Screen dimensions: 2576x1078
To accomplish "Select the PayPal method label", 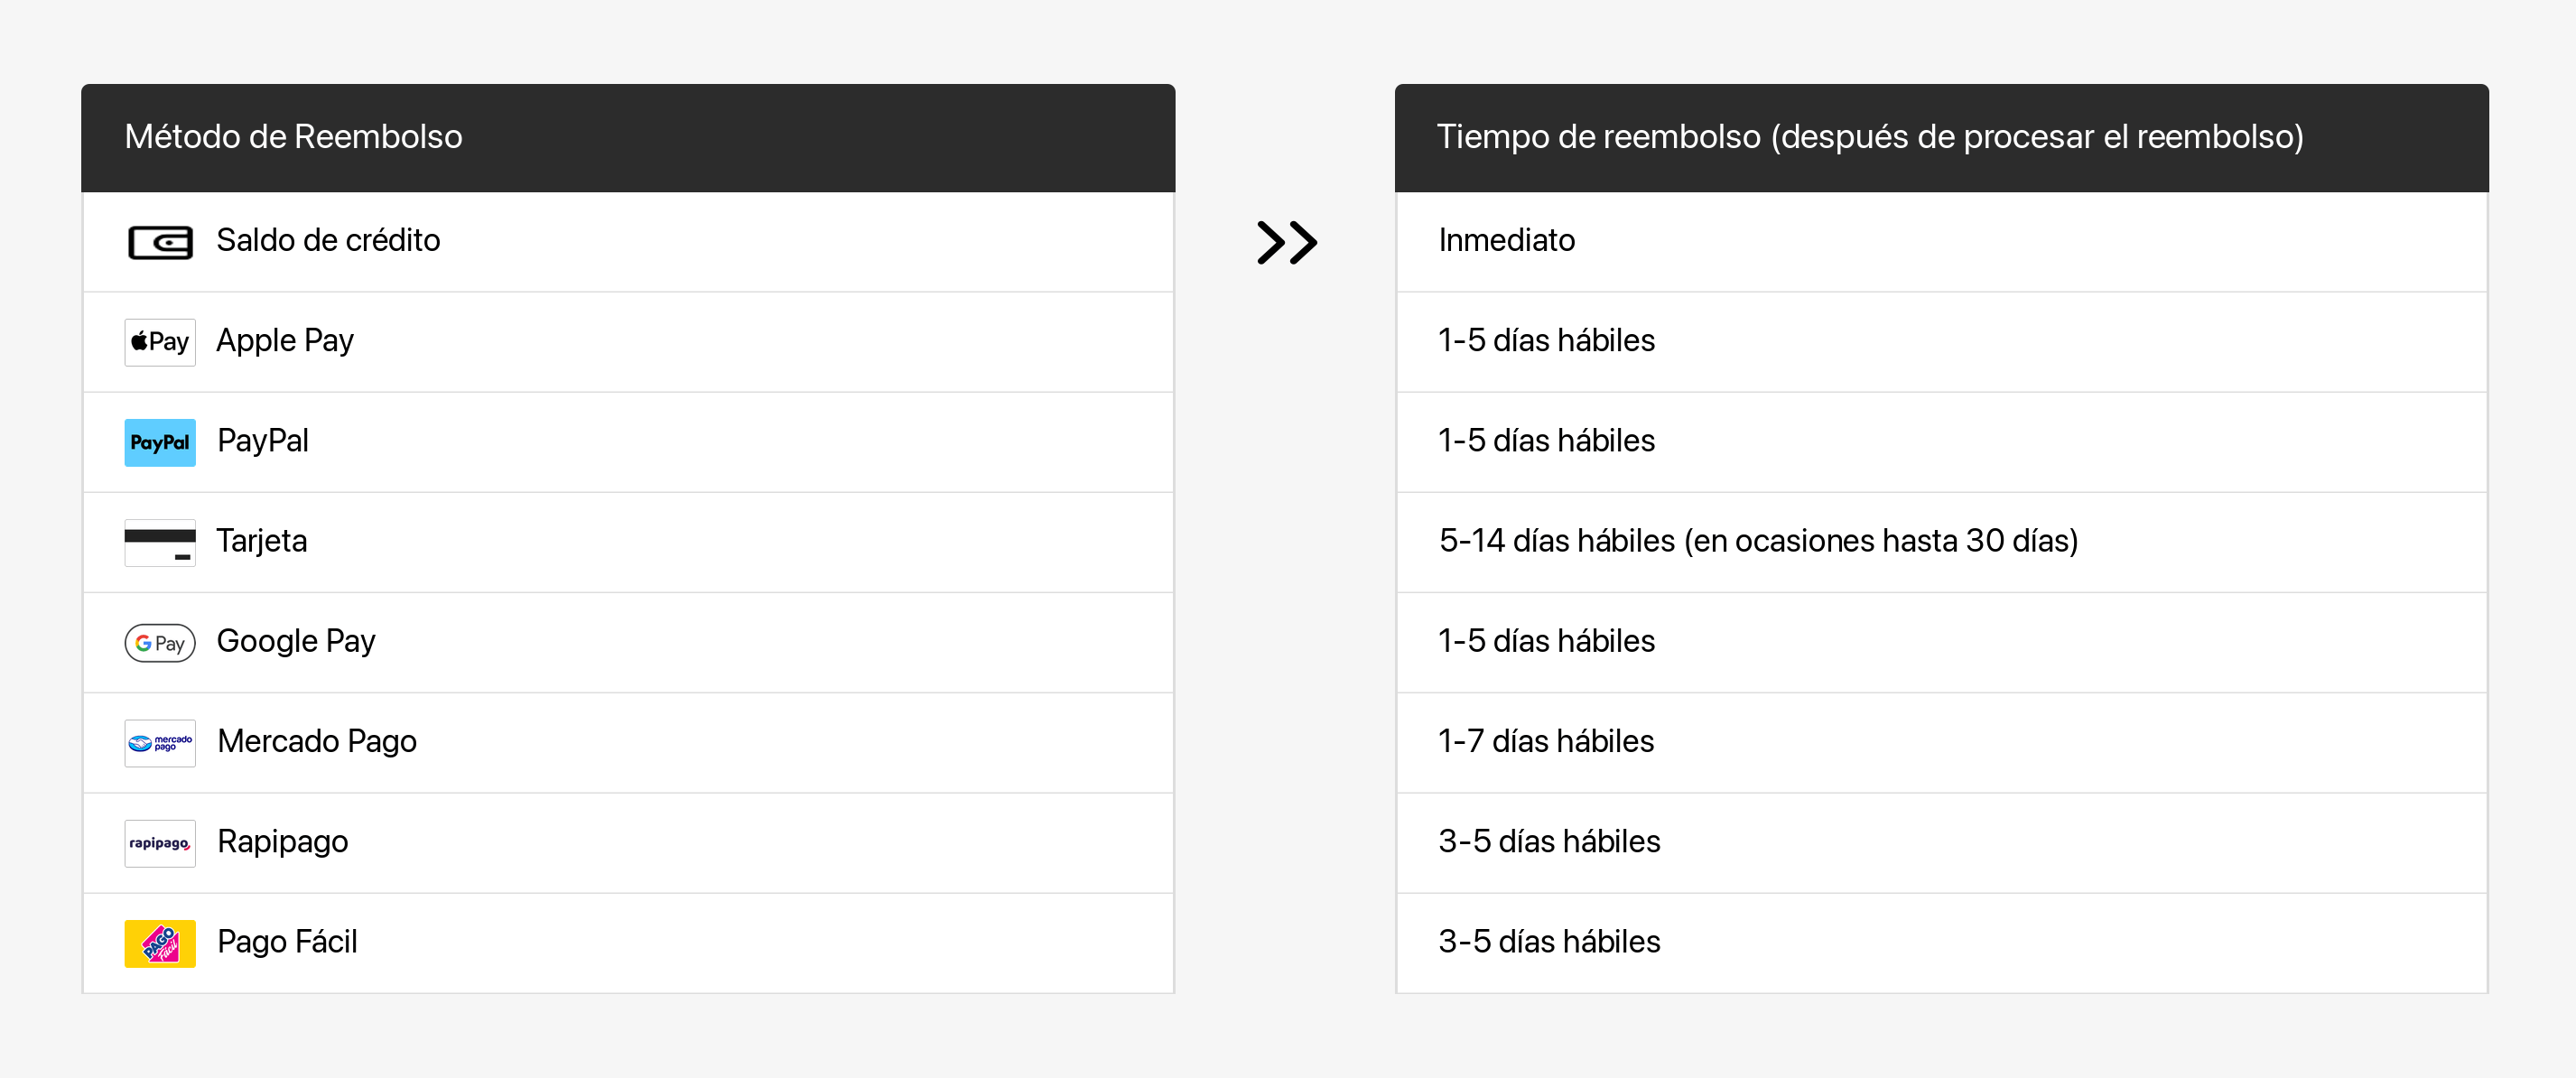I will 263,441.
